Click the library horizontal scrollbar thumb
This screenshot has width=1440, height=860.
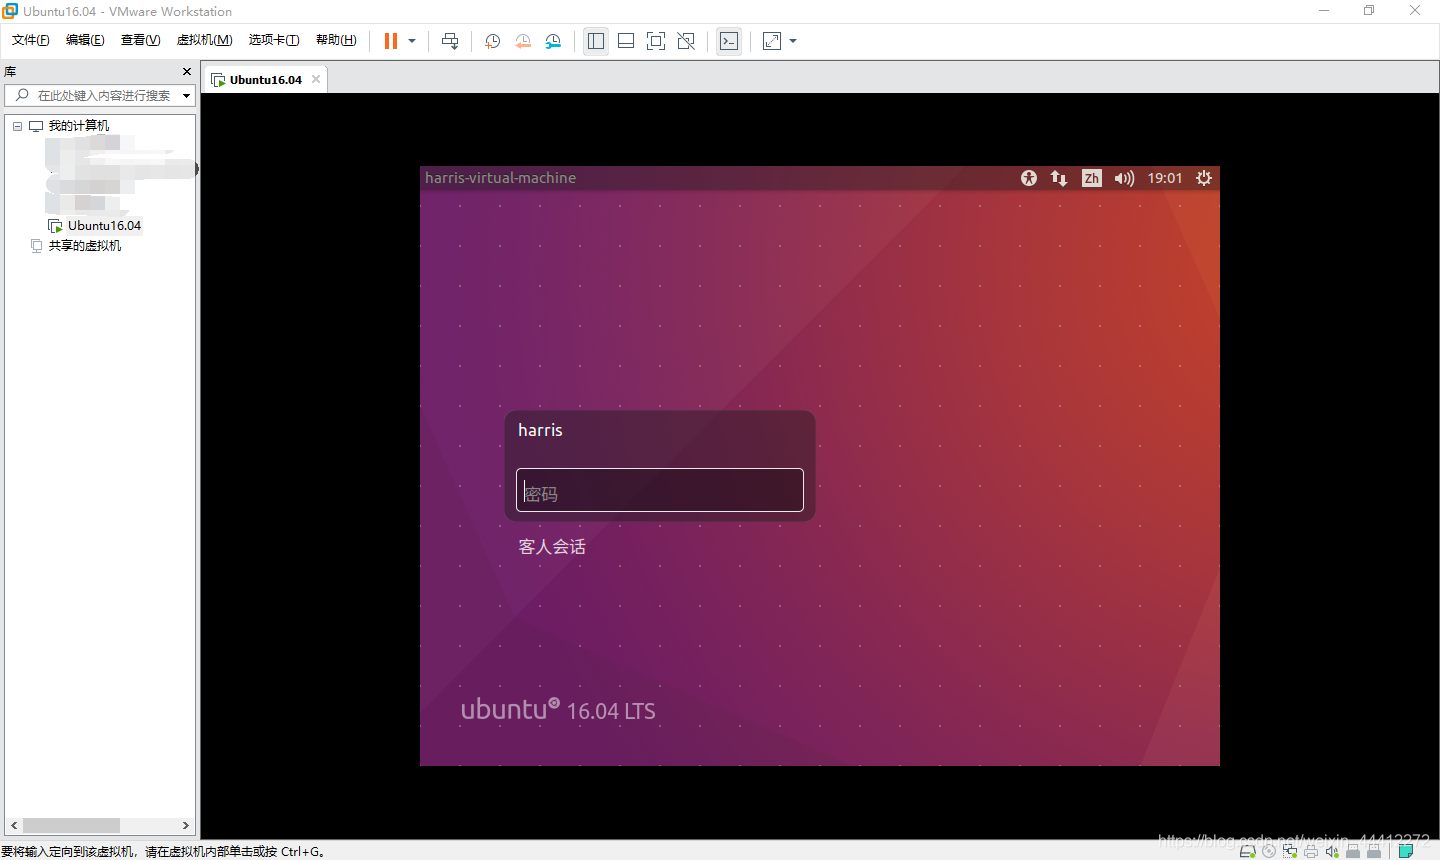click(71, 825)
